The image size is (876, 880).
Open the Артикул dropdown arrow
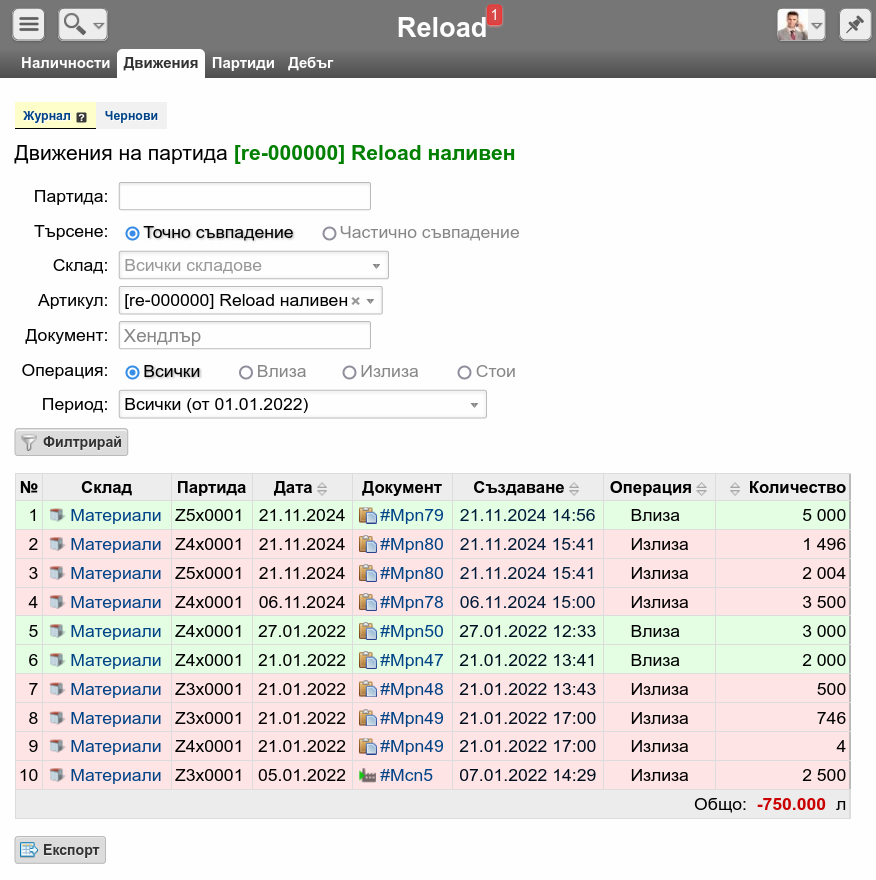click(x=370, y=301)
